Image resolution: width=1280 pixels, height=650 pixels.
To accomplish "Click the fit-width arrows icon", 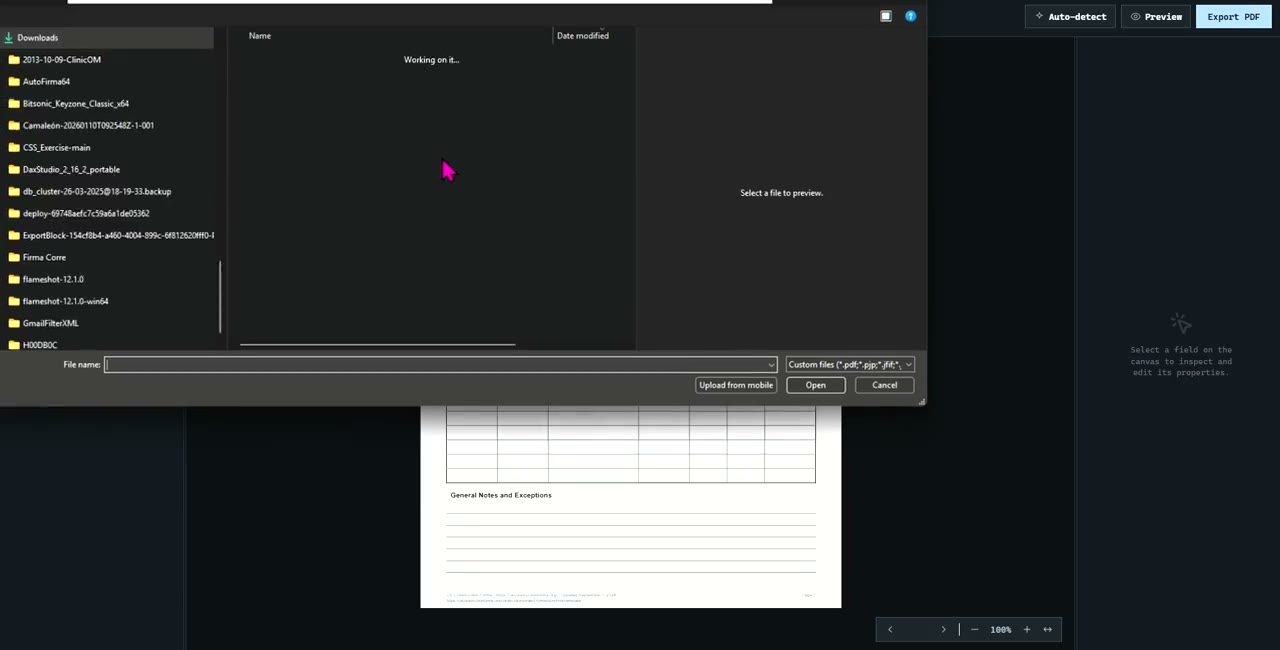I will pyautogui.click(x=1048, y=630).
